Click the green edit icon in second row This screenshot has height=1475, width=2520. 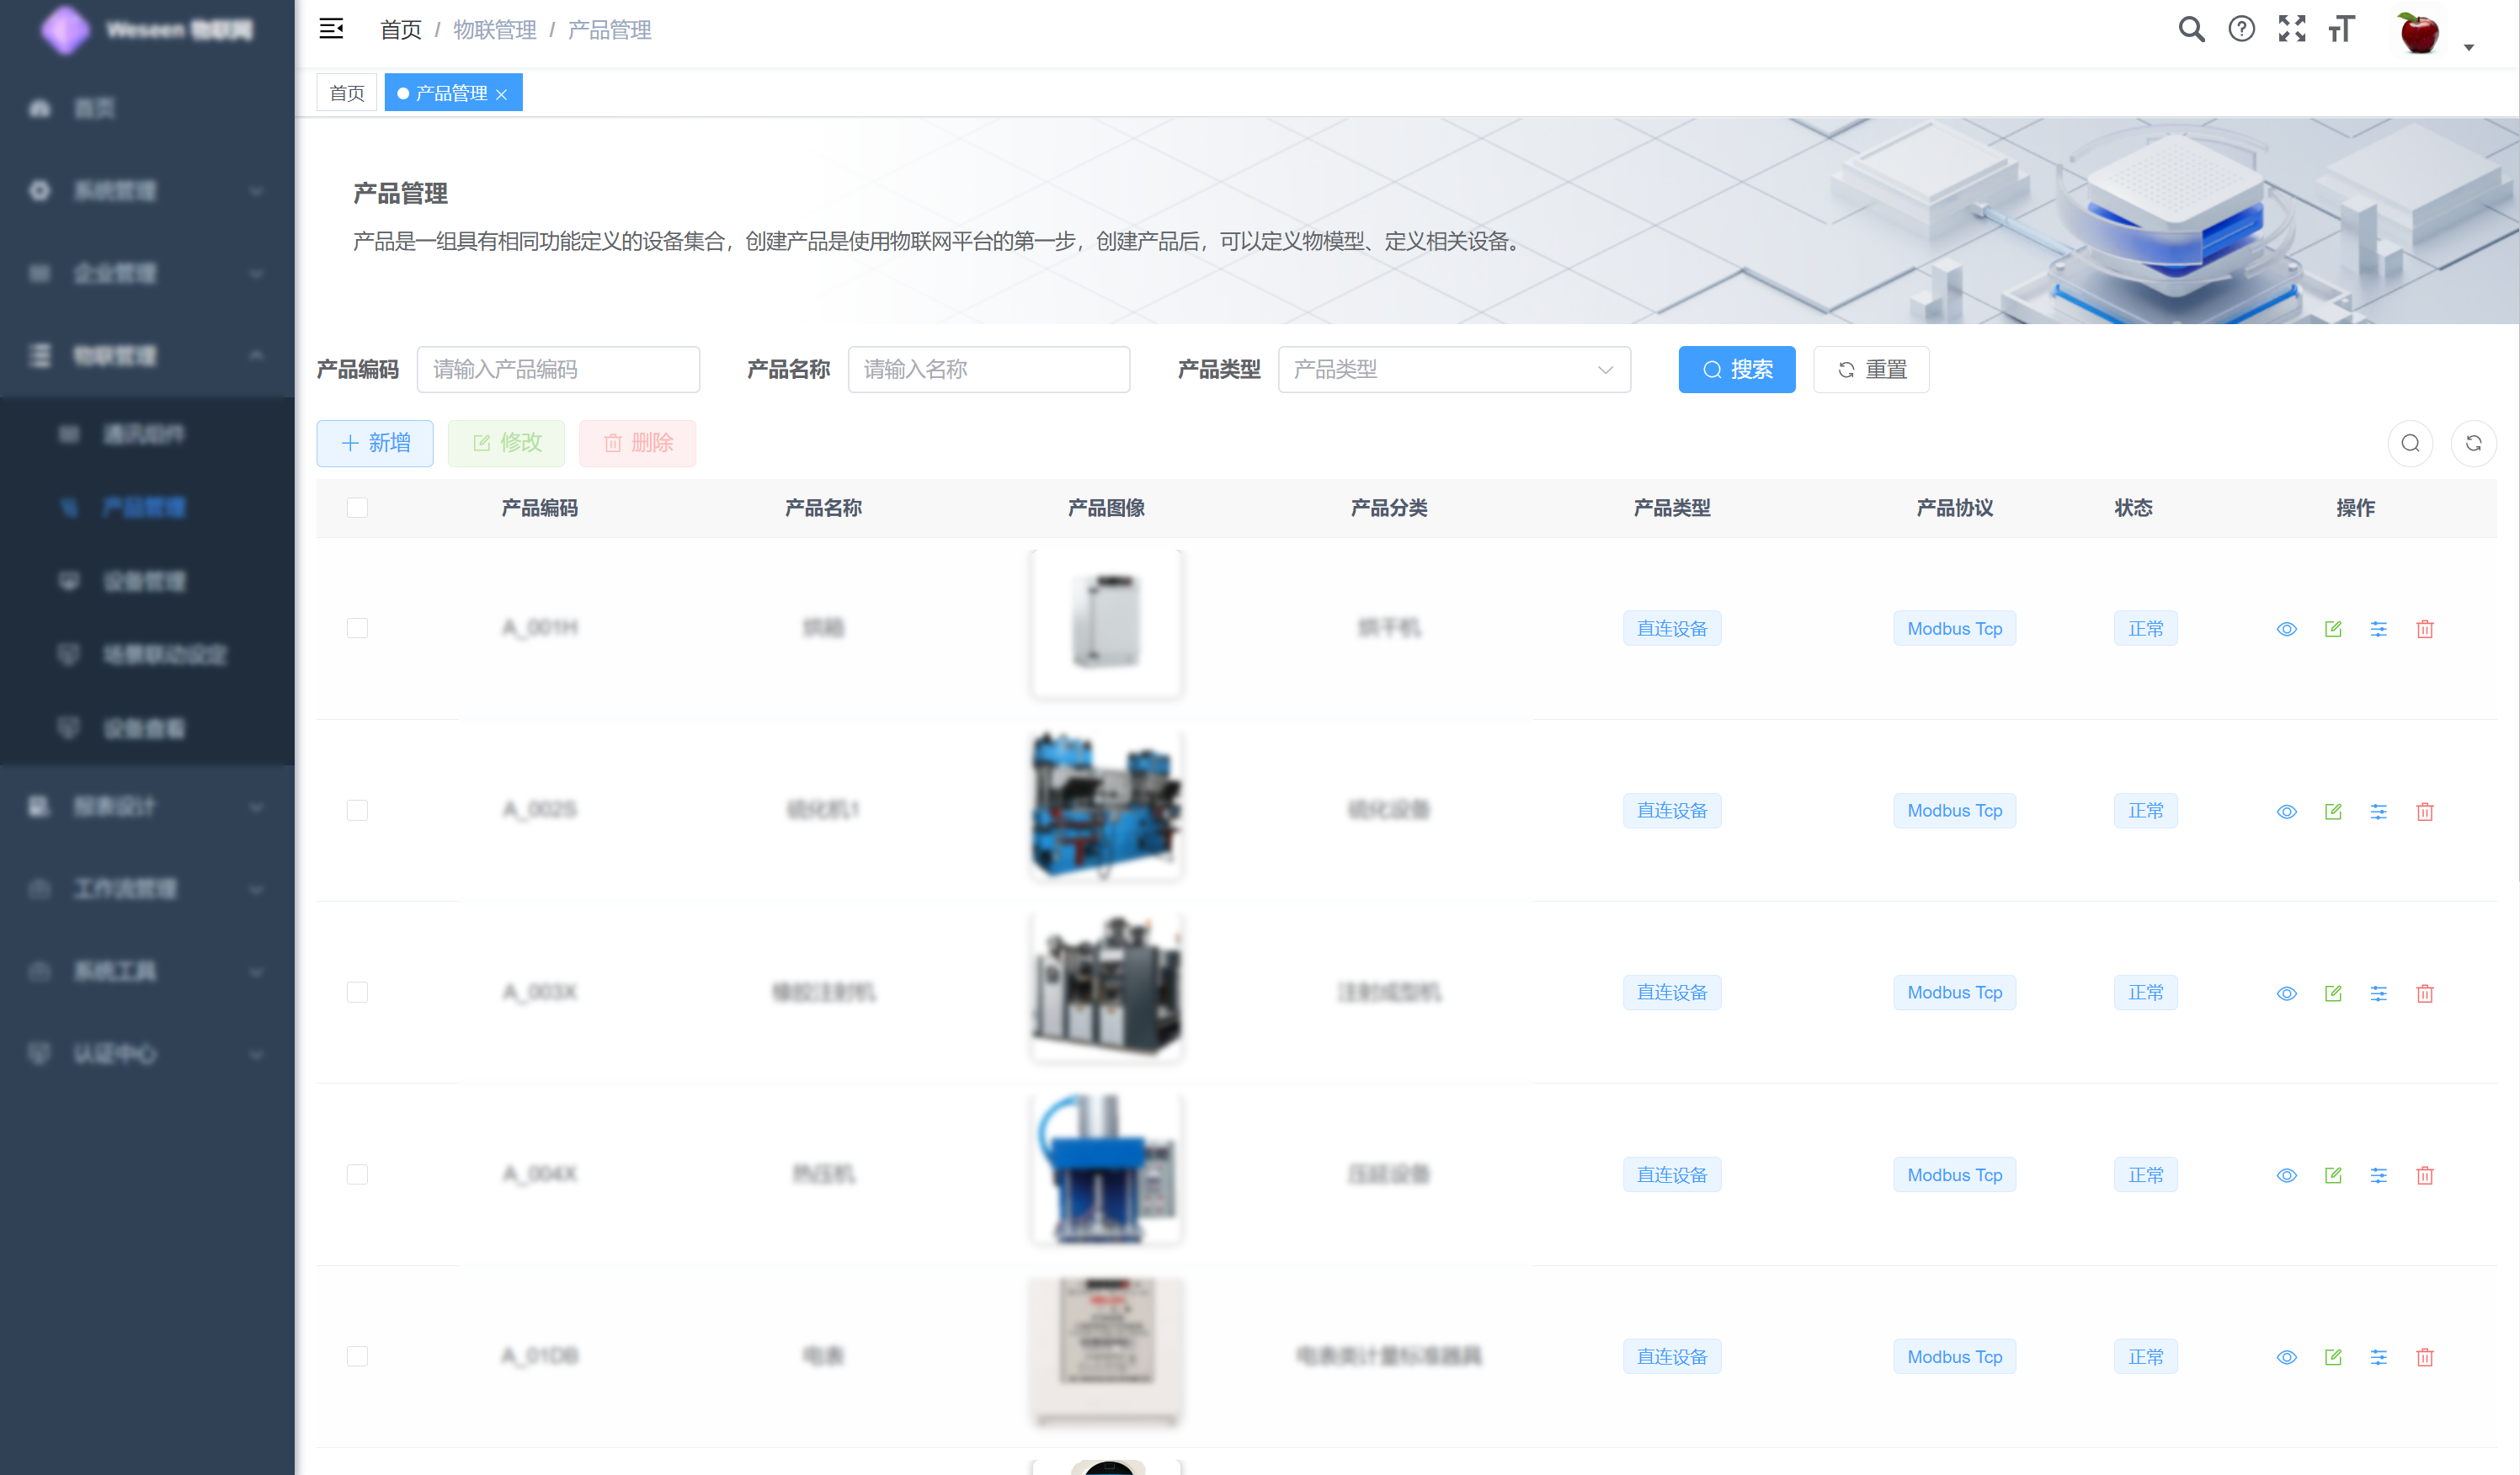[2332, 811]
